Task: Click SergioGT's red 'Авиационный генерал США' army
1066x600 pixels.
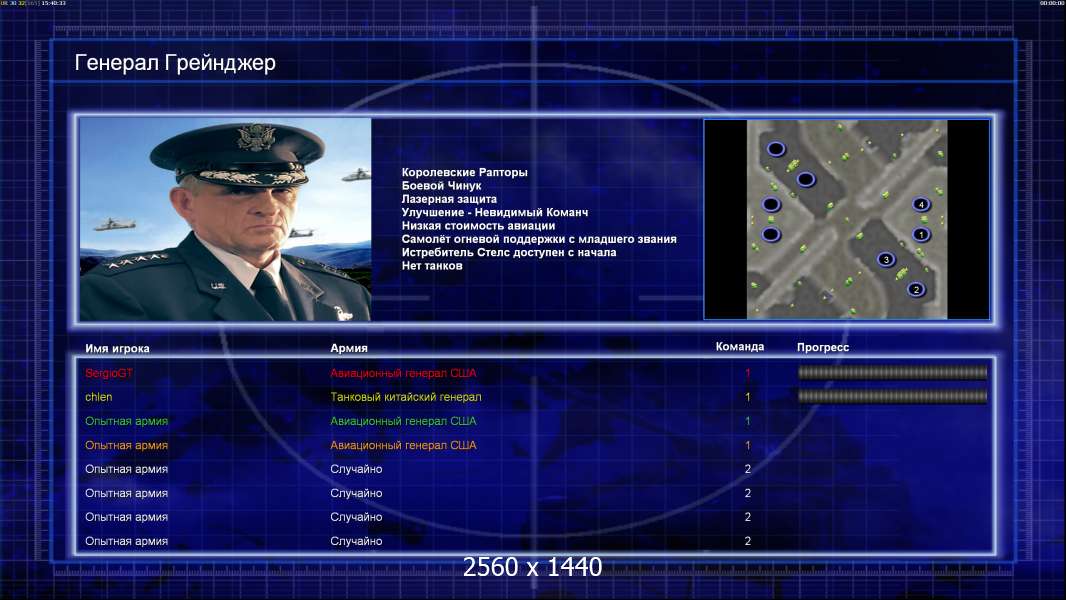Action: coord(403,373)
